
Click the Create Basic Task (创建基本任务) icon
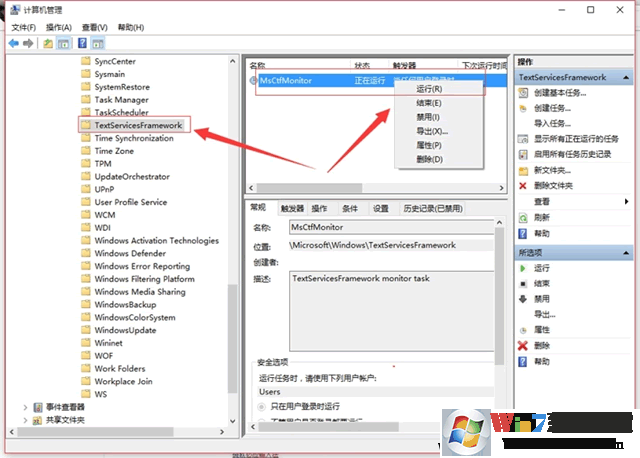[523, 93]
